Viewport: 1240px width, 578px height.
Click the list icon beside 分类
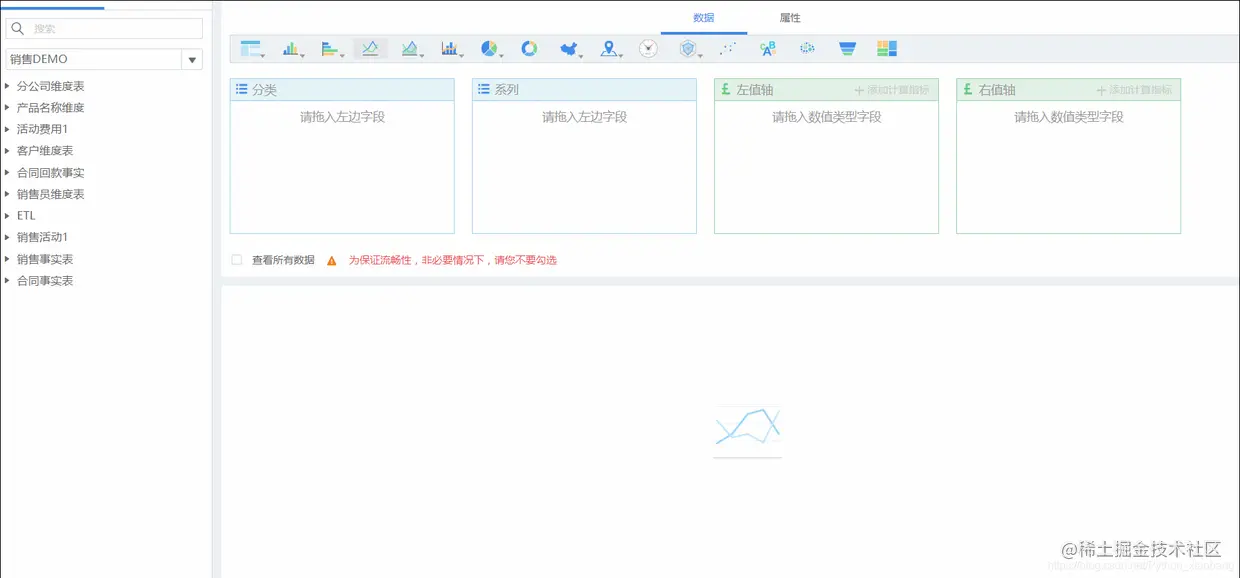241,89
